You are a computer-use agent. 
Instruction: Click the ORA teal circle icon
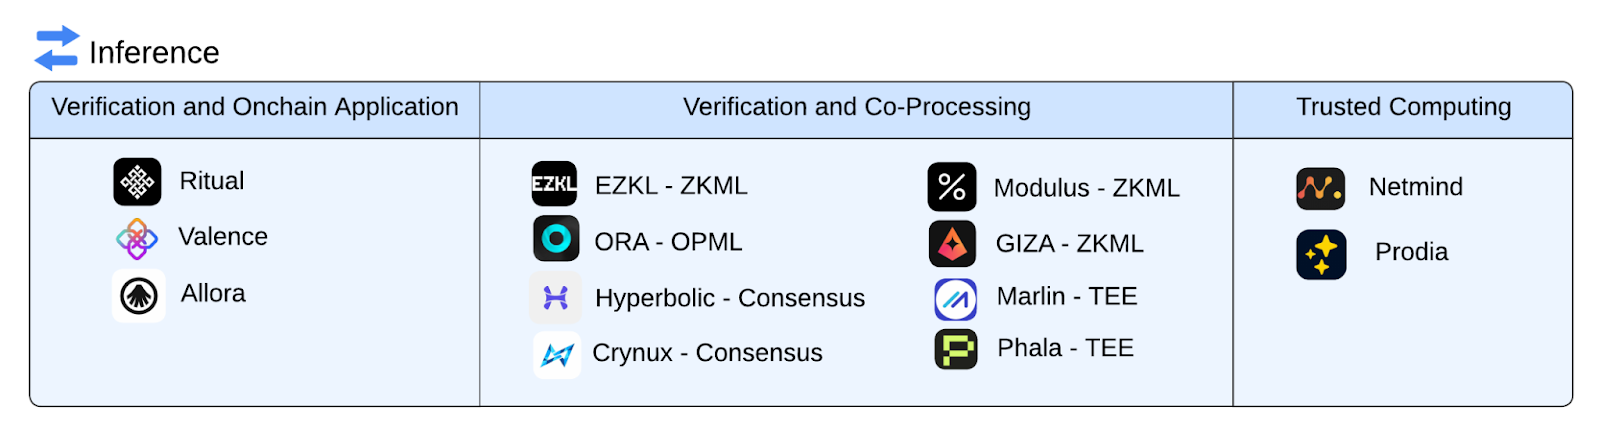tap(556, 239)
